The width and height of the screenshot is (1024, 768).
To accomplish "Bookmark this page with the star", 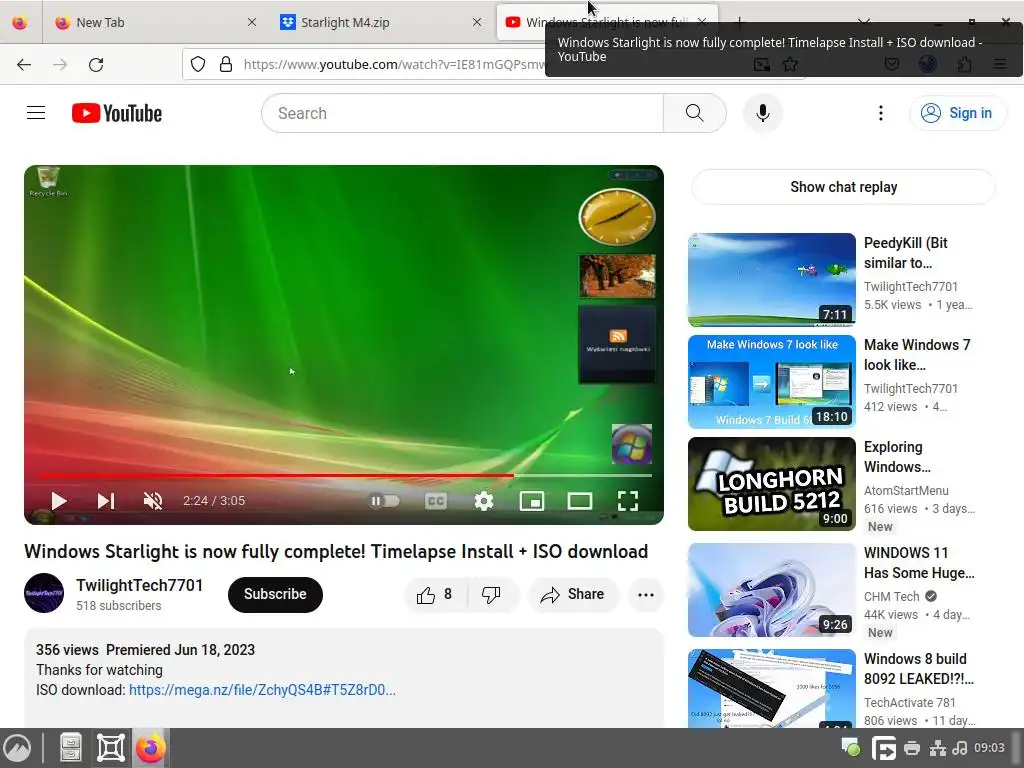I will (x=790, y=64).
